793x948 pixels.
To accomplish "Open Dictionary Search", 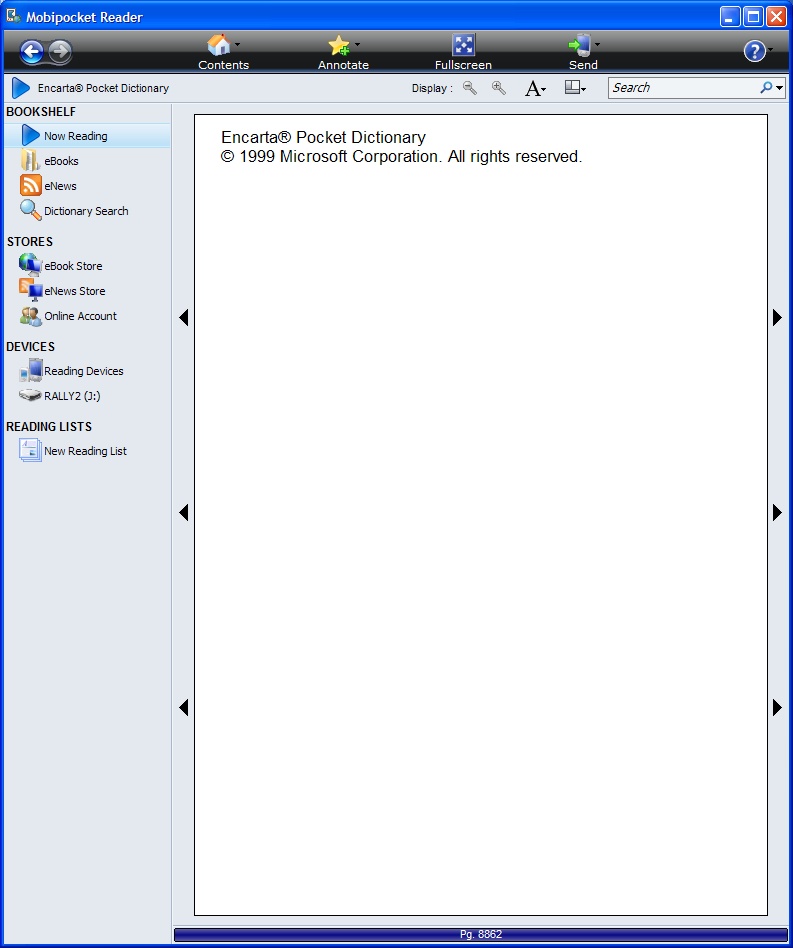I will (87, 211).
